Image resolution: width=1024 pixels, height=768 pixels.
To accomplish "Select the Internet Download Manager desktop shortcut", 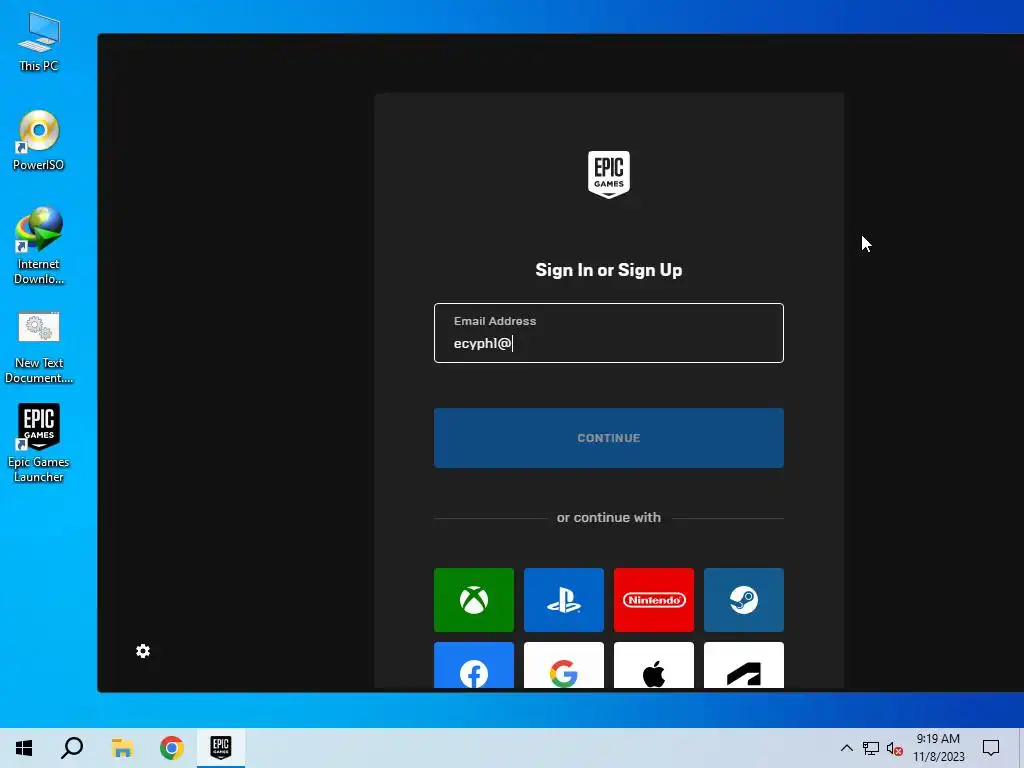I will click(39, 246).
